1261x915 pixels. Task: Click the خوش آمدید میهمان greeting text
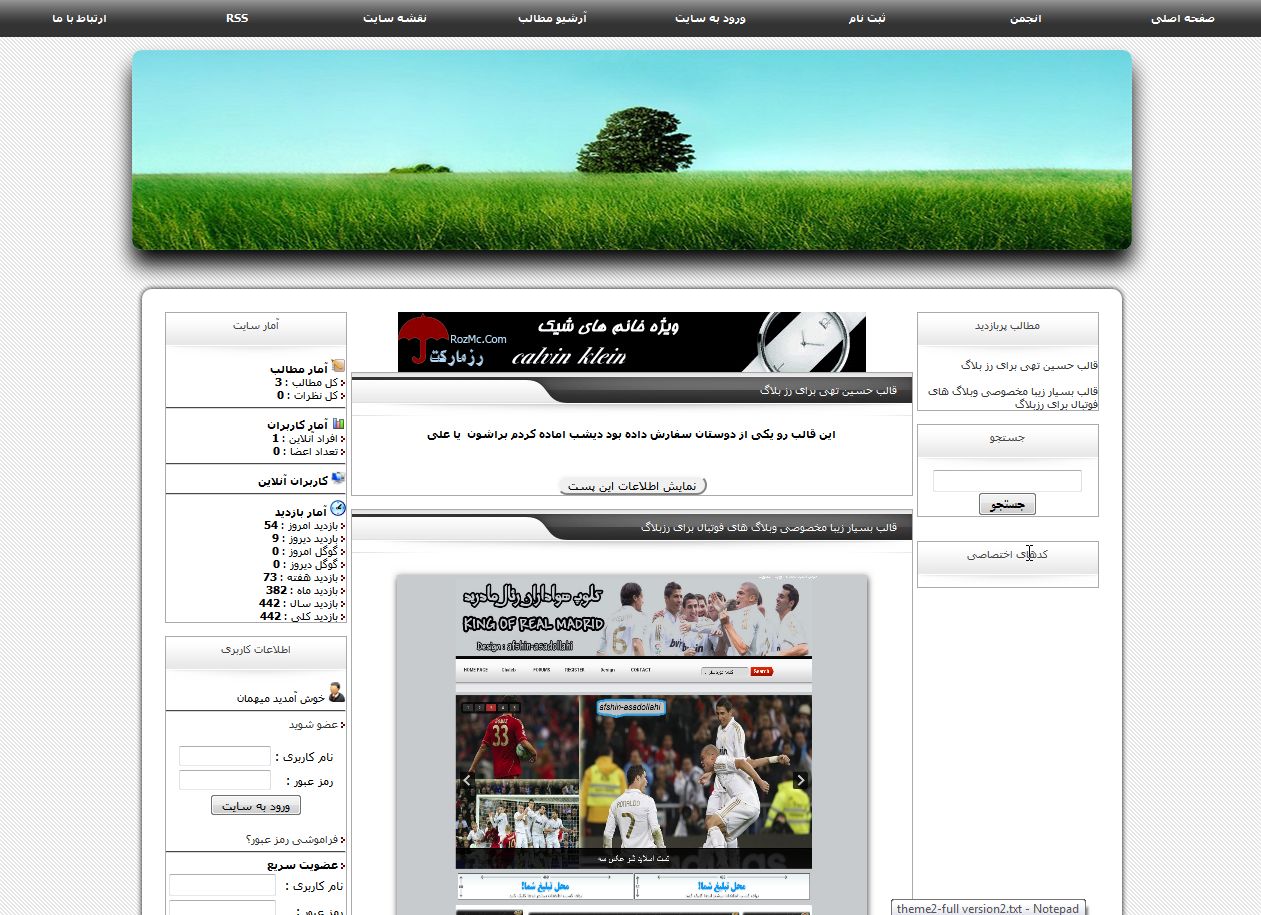coord(282,698)
